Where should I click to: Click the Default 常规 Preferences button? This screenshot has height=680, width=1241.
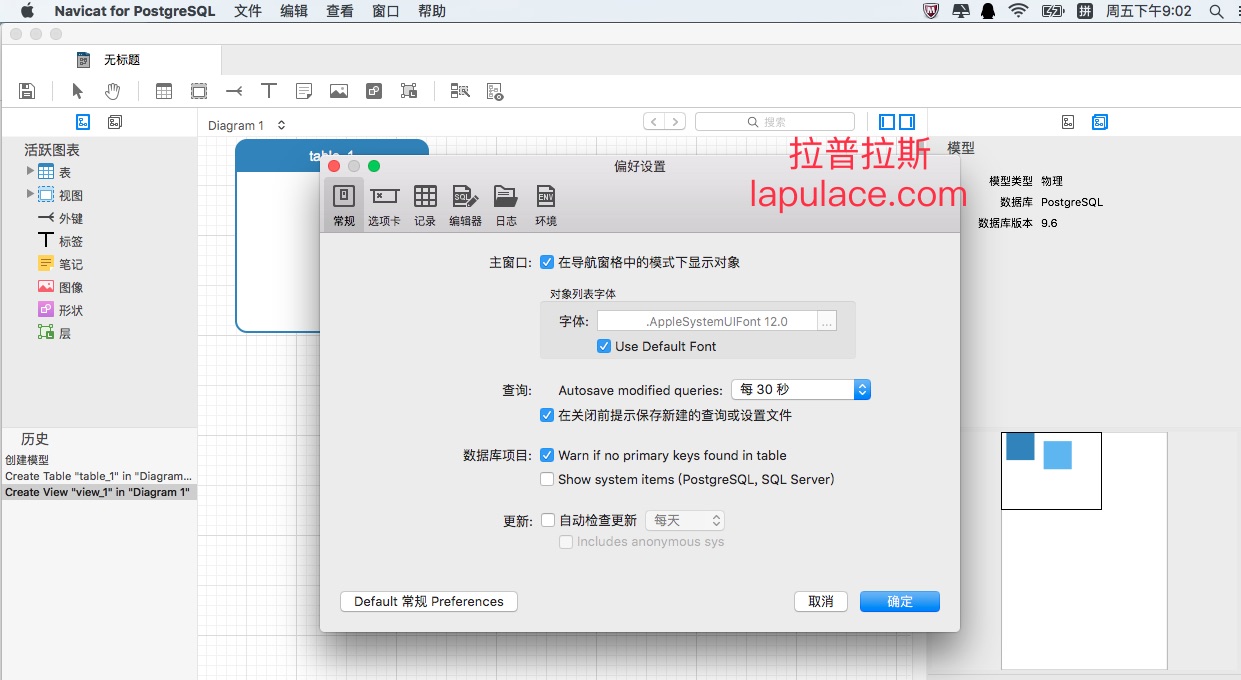(429, 601)
